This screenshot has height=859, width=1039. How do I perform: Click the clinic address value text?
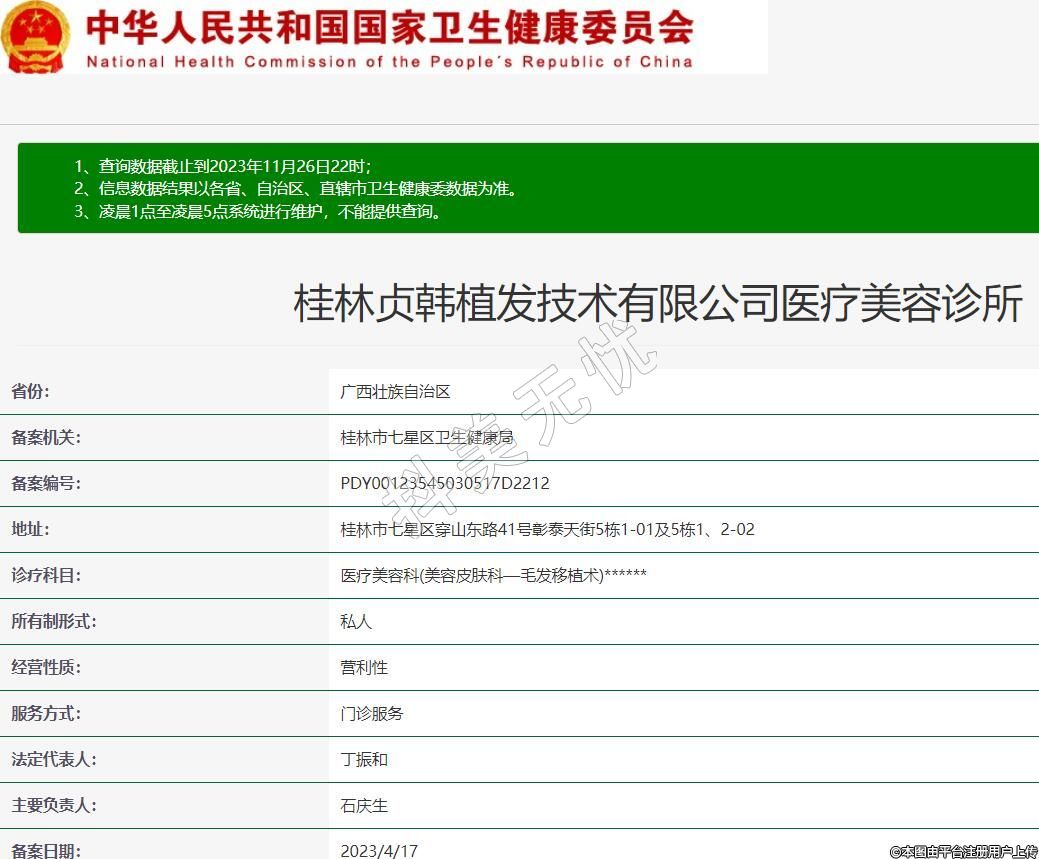pyautogui.click(x=547, y=529)
